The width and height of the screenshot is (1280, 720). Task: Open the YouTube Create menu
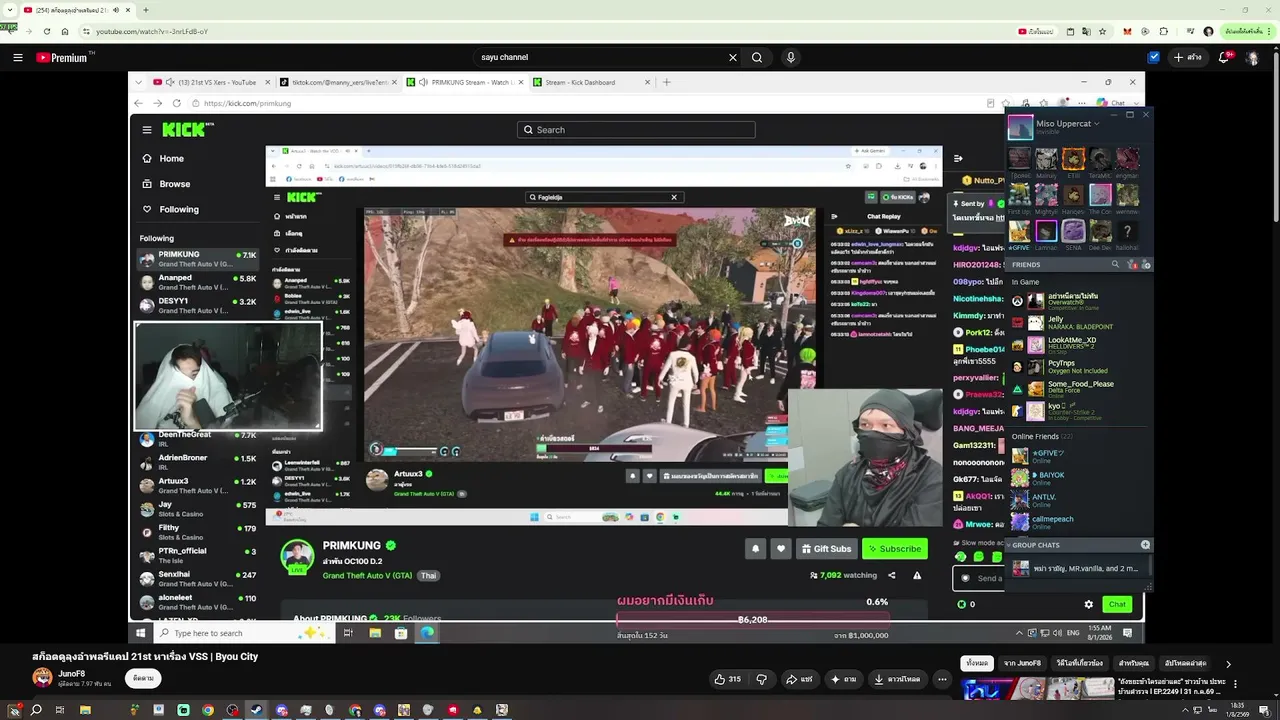(x=1187, y=58)
